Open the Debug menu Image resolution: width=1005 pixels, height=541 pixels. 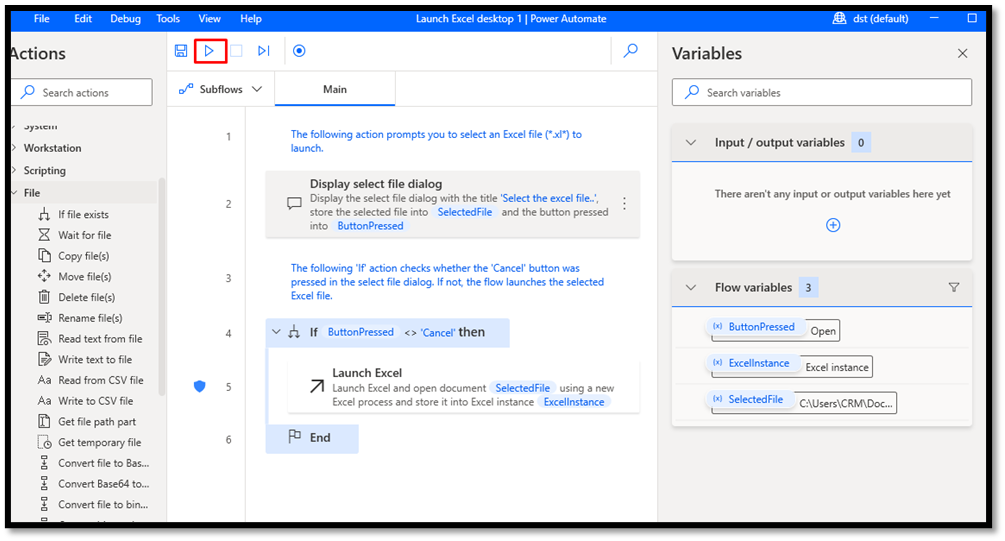click(x=125, y=19)
